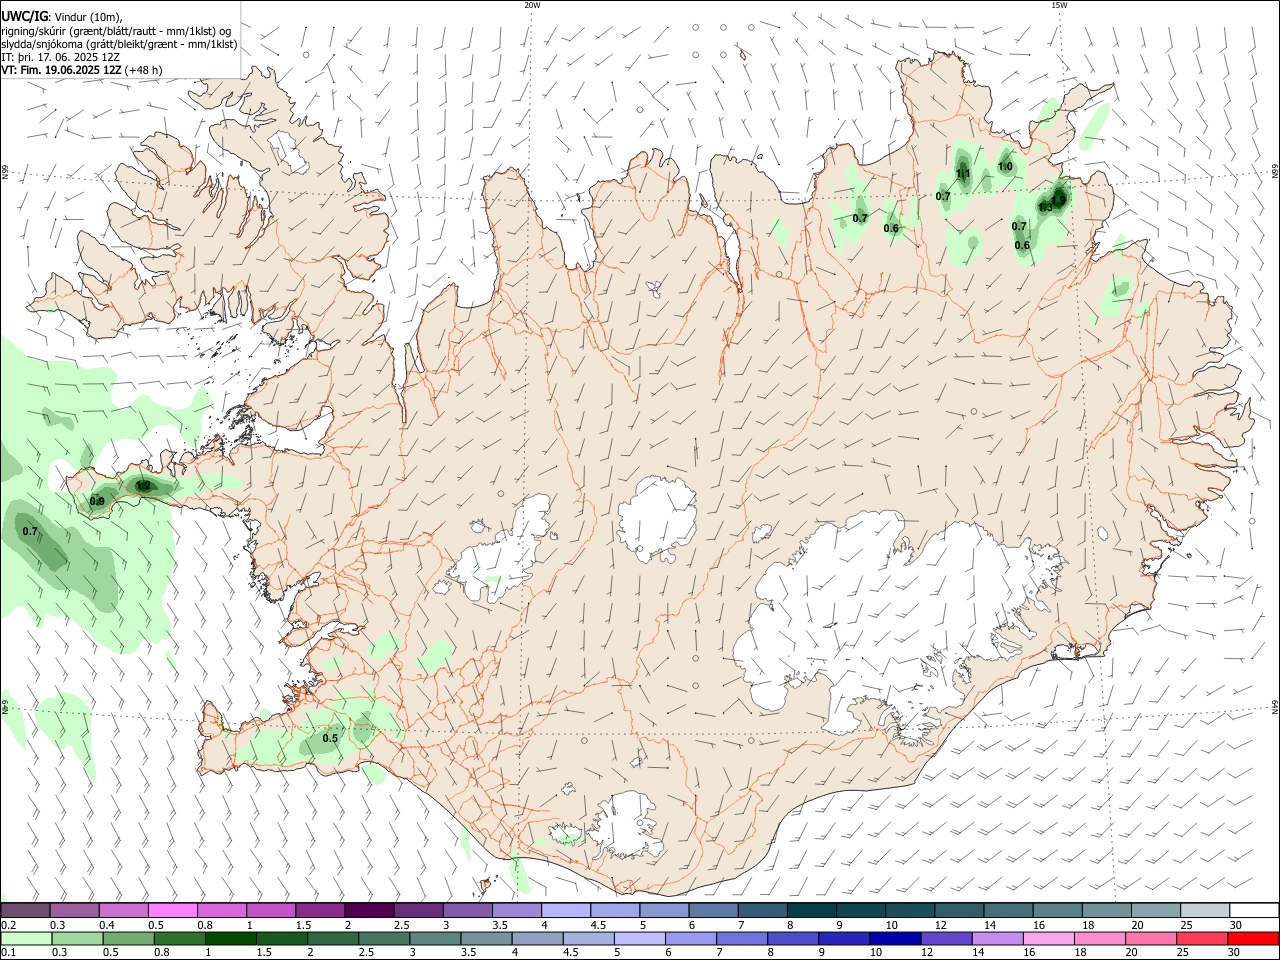Click the '66N' latitude label on the right edge
This screenshot has height=960, width=1280.
[x=1275, y=171]
